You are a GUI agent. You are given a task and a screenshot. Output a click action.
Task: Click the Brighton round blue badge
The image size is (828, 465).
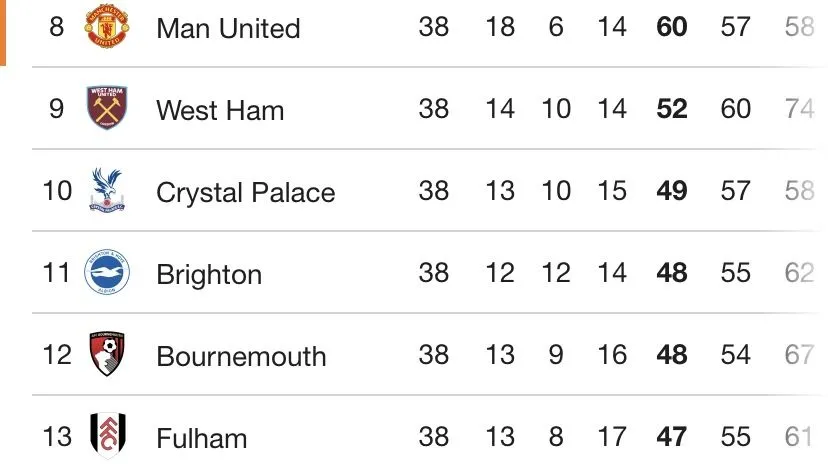(106, 273)
